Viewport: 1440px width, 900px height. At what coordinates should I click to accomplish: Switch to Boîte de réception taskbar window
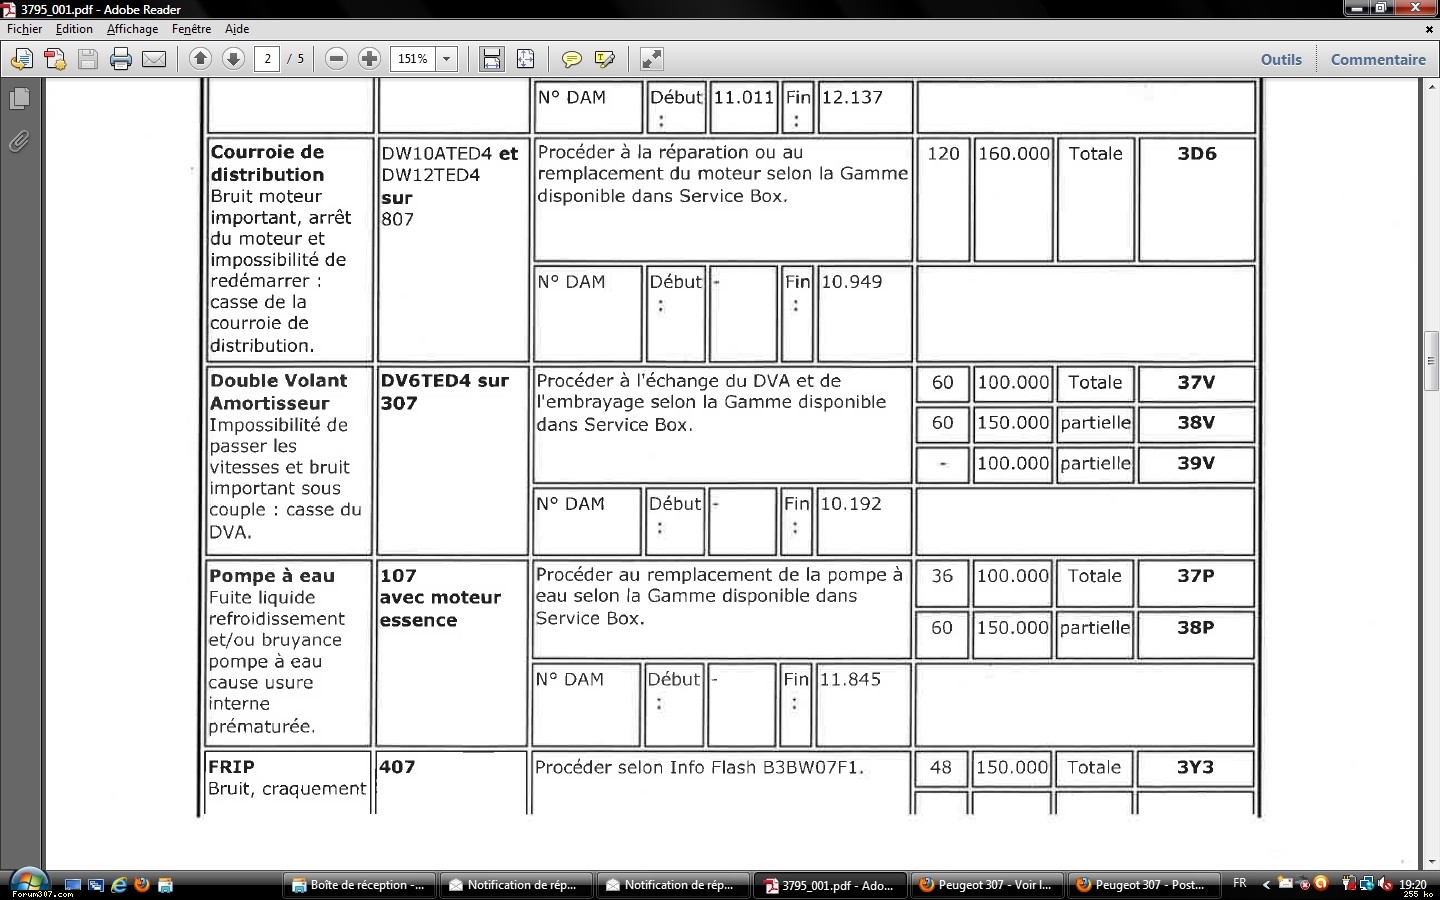click(358, 885)
